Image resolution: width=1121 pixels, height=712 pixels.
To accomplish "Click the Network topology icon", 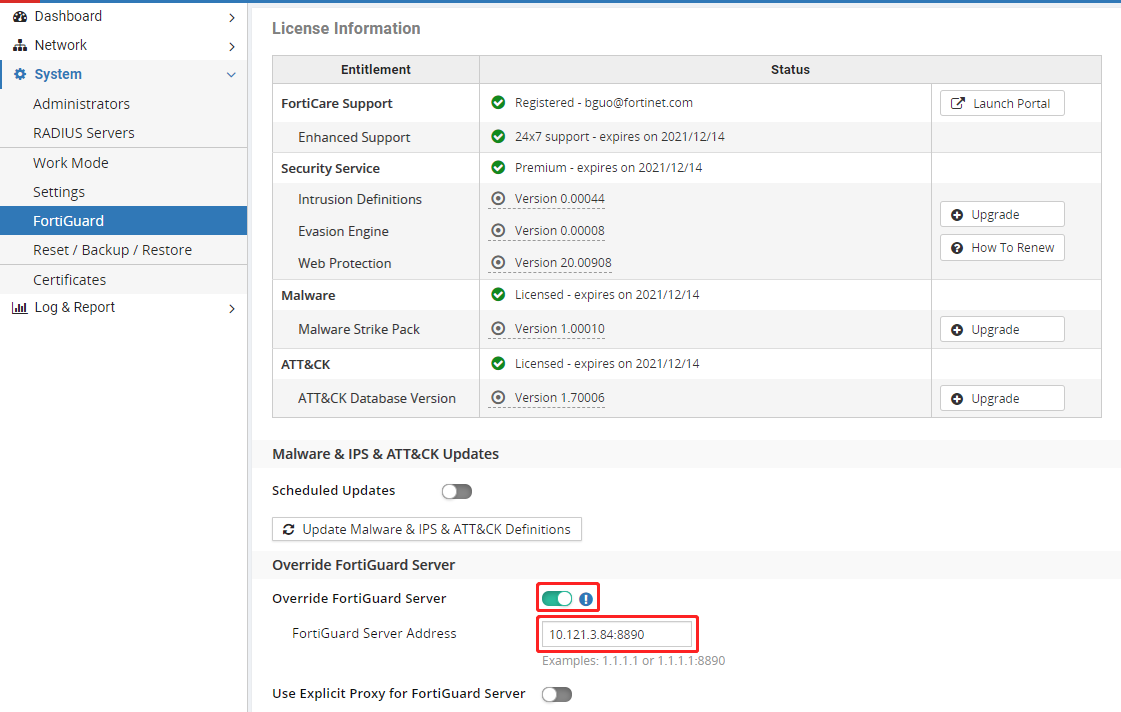I will tap(20, 45).
